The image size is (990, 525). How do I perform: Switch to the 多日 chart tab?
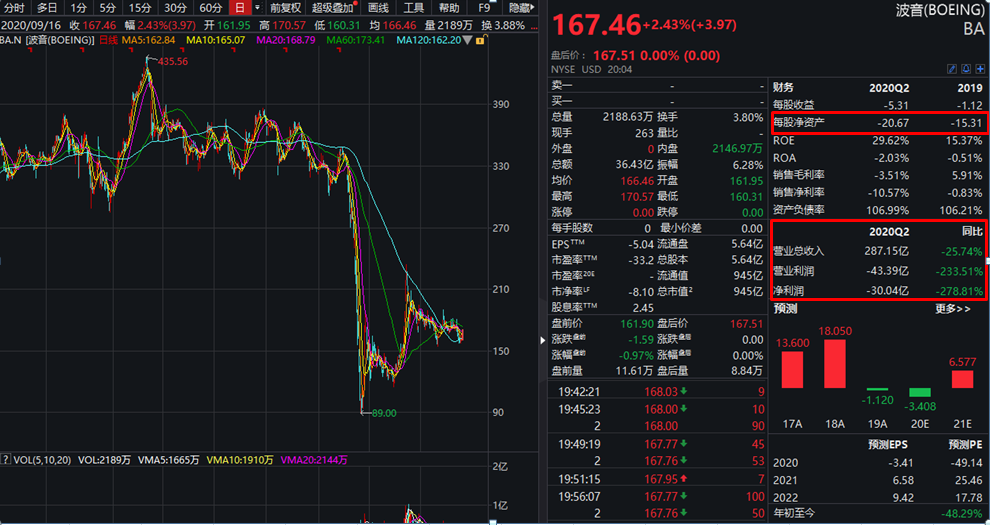47,8
